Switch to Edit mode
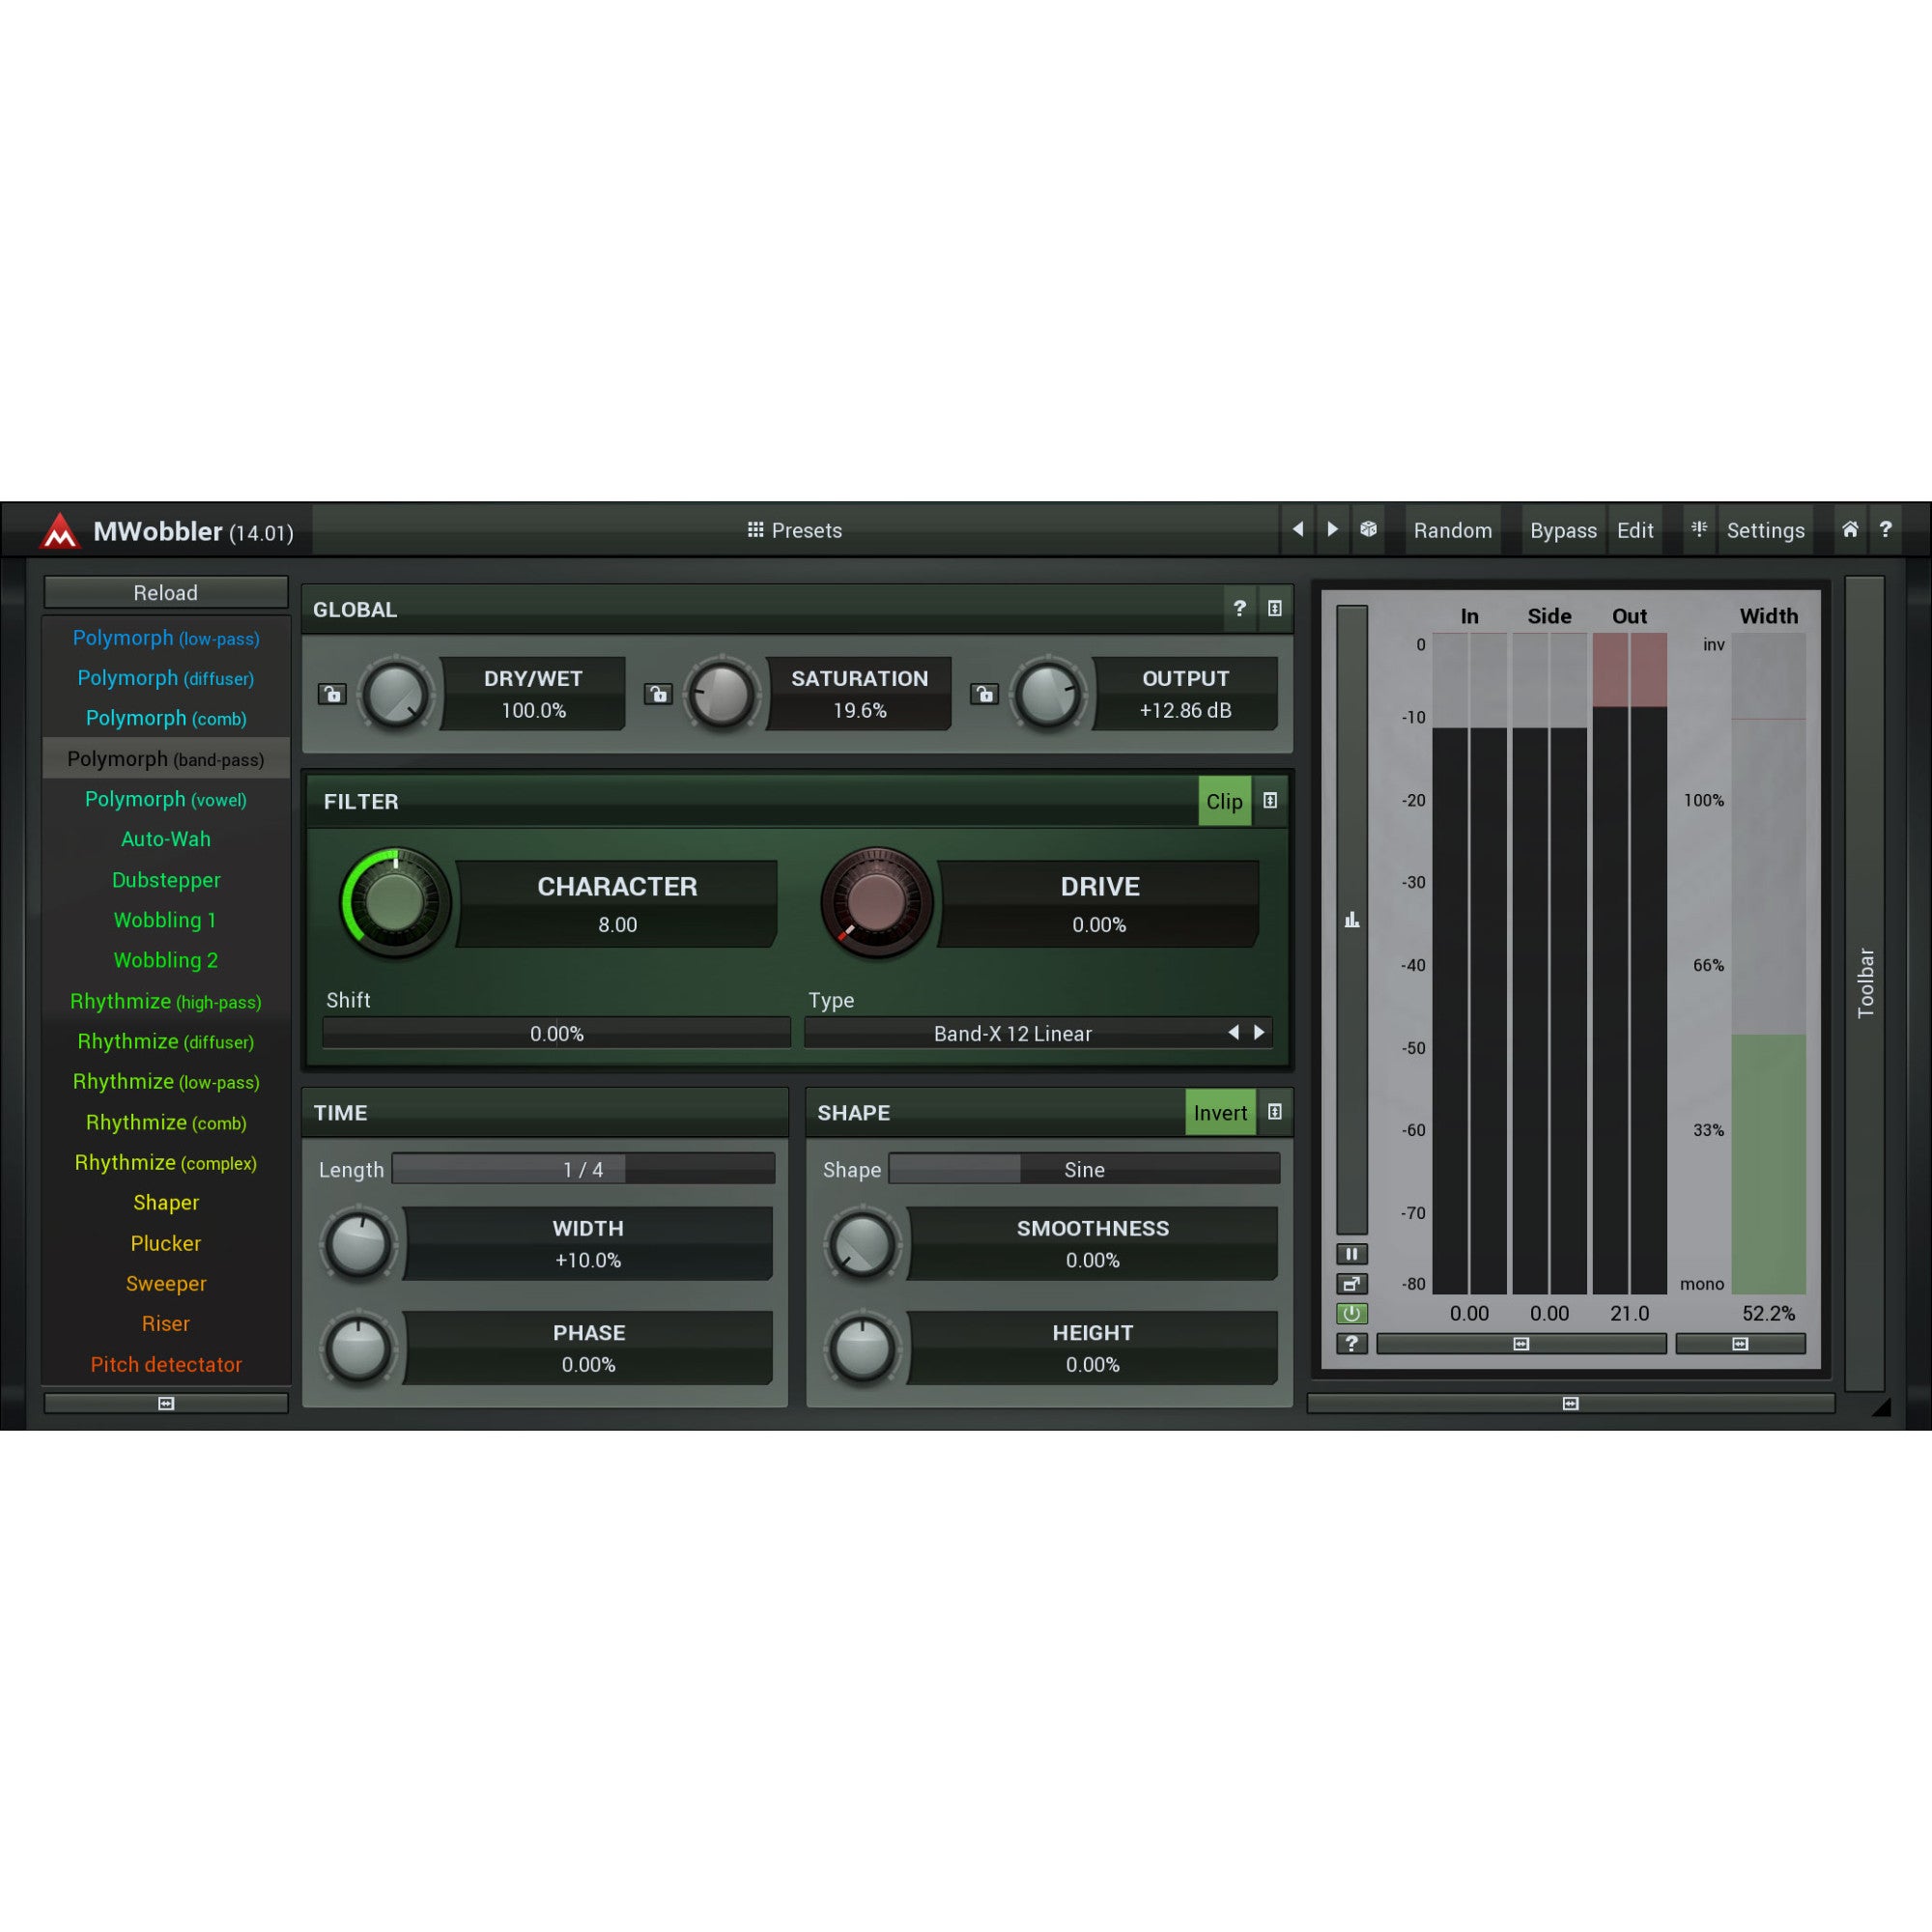Screen dimensions: 1932x1932 [x=1635, y=530]
